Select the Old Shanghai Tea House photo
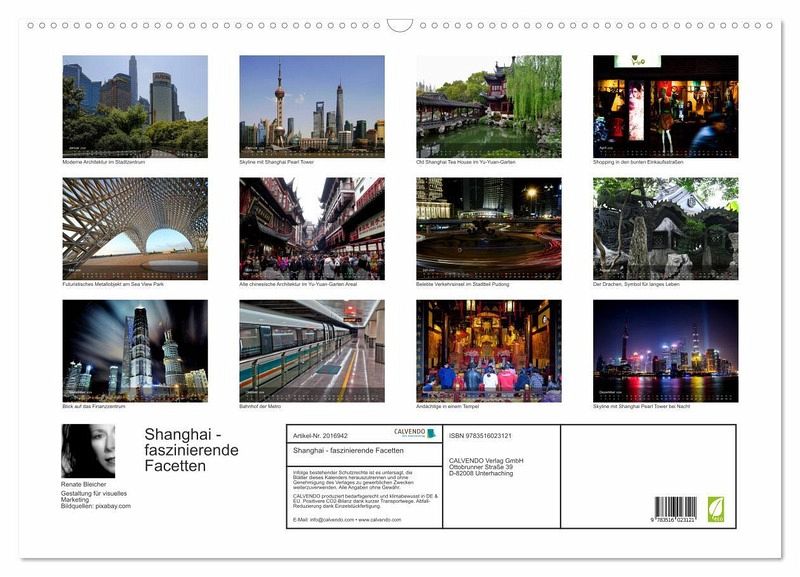The height and width of the screenshot is (577, 800). click(489, 105)
